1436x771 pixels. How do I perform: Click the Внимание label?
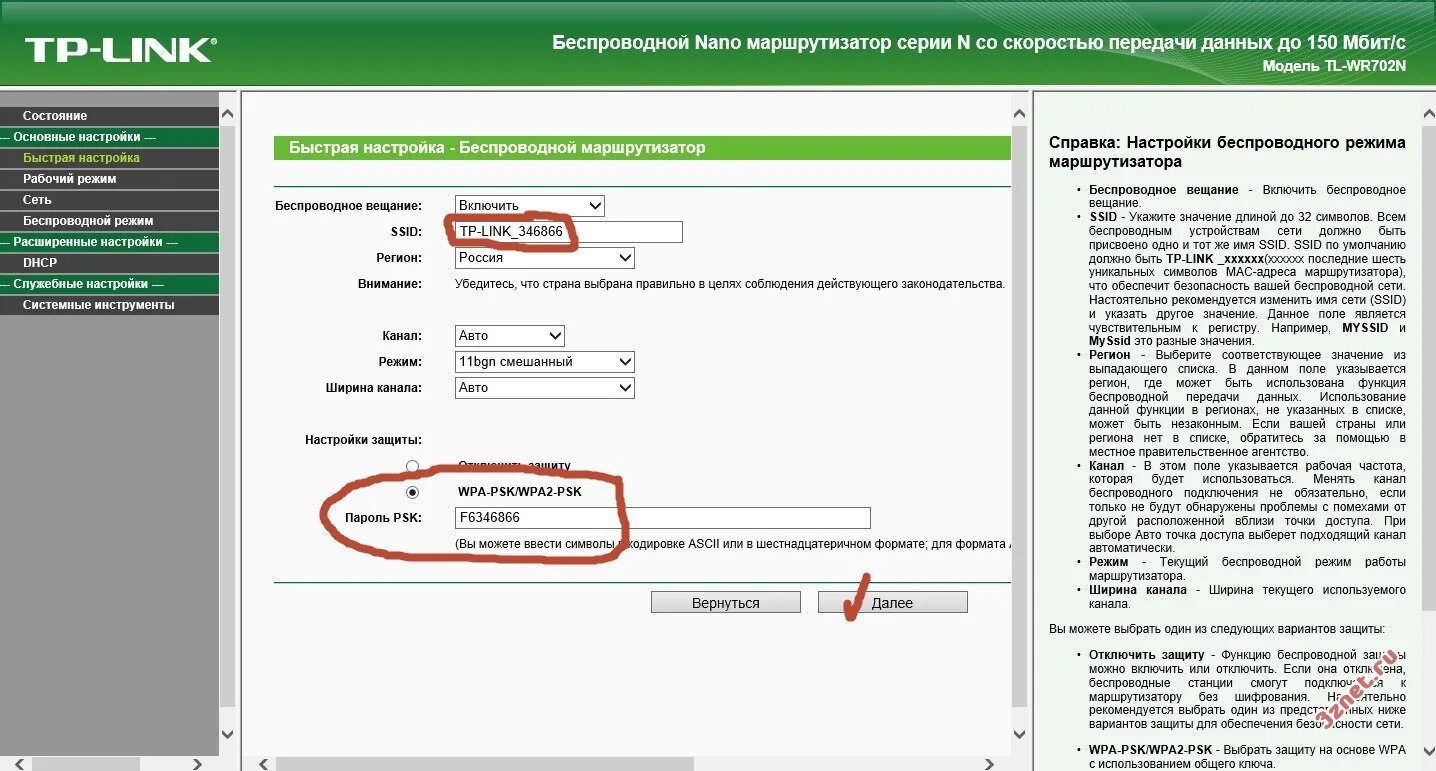coord(390,284)
